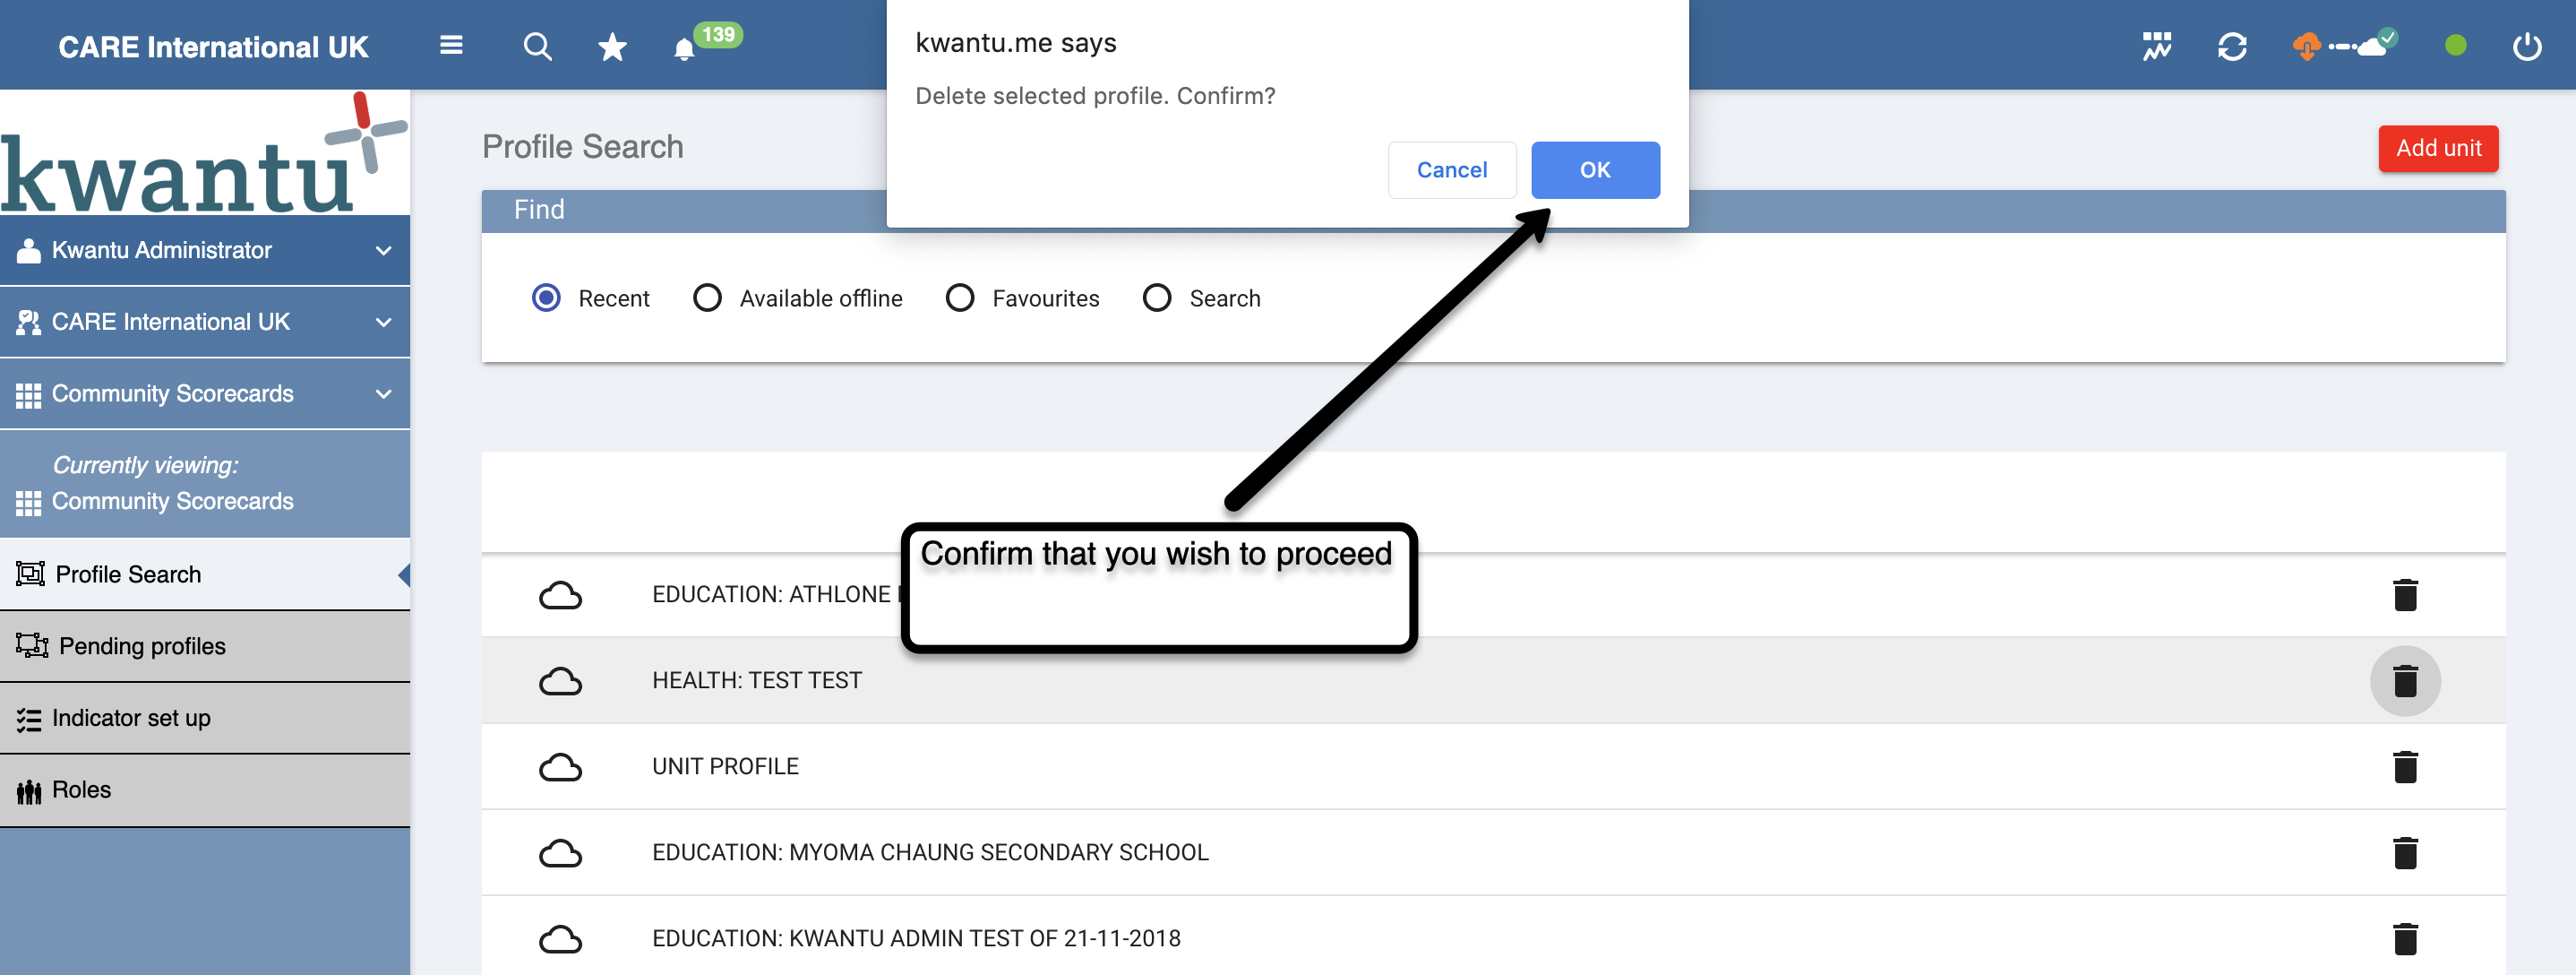This screenshot has height=975, width=2576.
Task: Expand CARE International UK sidebar menu
Action: tap(383, 322)
